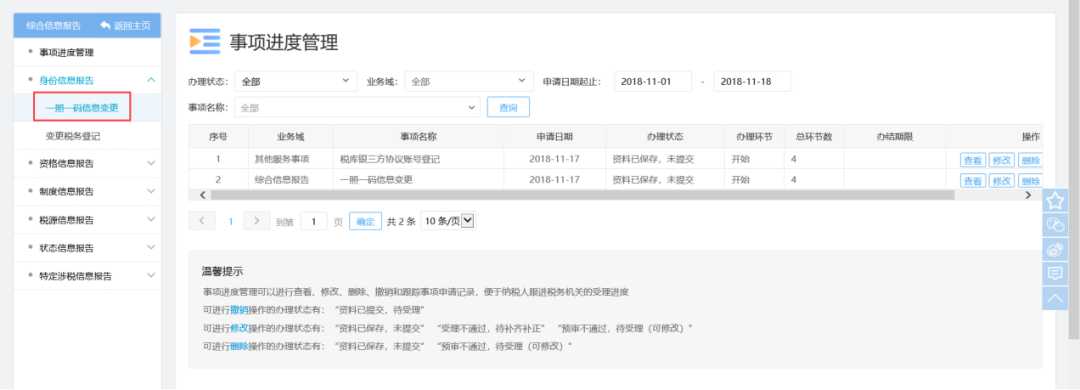
Task: Click the 查询 search button
Action: point(508,107)
